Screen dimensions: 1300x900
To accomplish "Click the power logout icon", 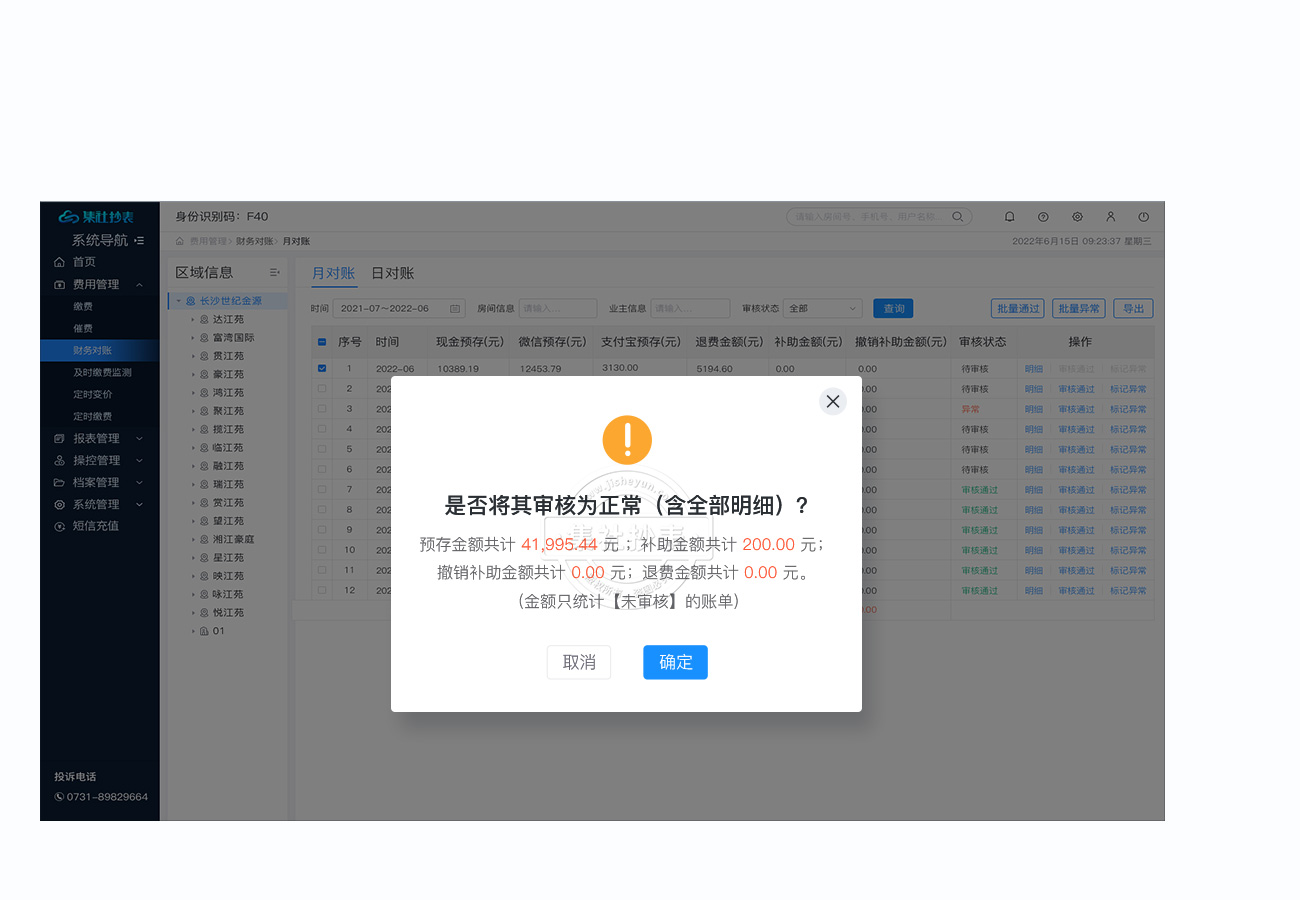I will tap(1144, 216).
